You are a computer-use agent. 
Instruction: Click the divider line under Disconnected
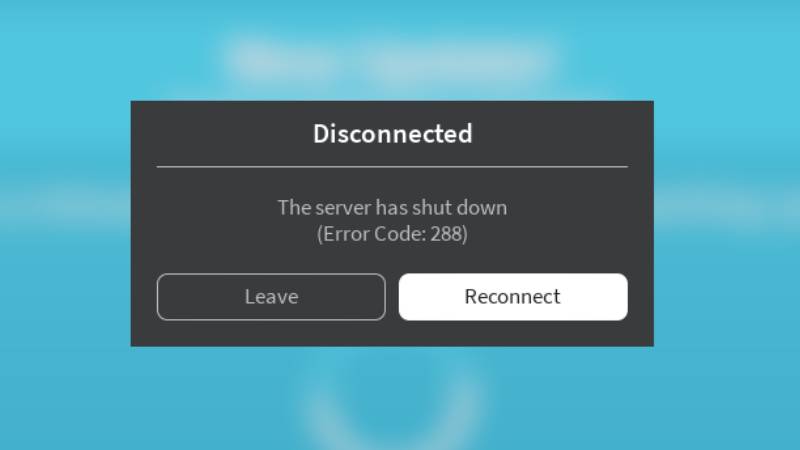click(392, 166)
